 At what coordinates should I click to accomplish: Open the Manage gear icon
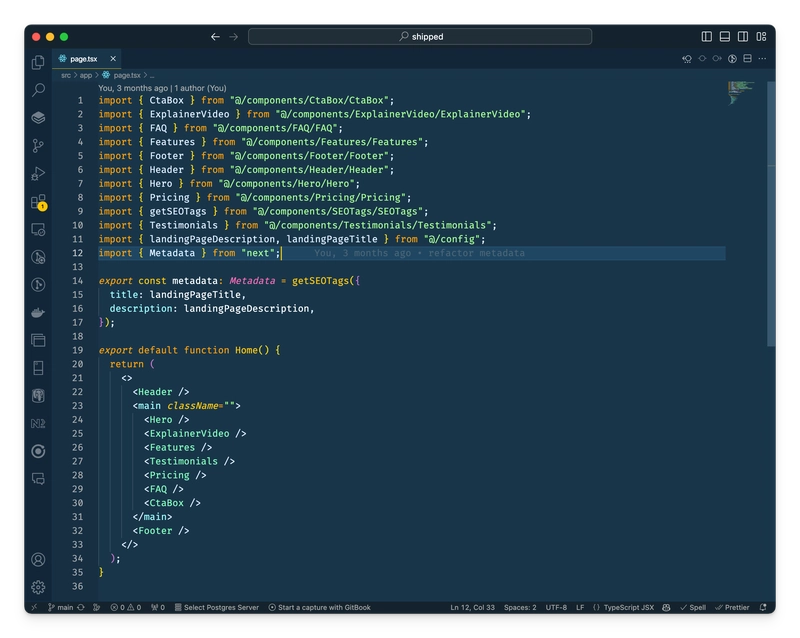point(38,587)
